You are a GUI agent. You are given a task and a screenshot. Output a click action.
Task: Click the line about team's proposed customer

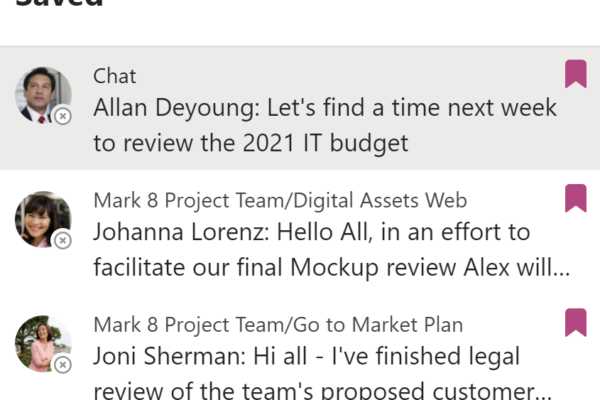[x=322, y=390]
